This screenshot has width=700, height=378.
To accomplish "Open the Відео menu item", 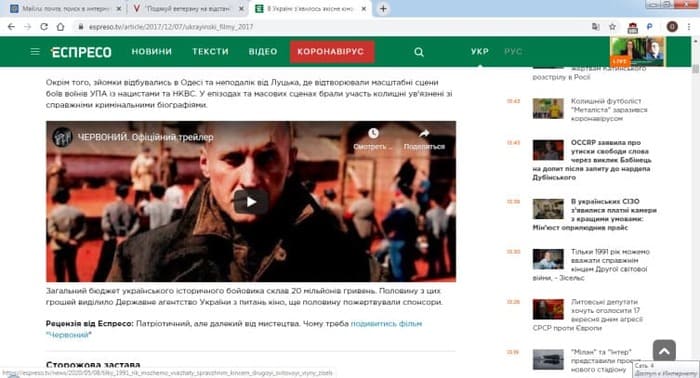I will (263, 52).
